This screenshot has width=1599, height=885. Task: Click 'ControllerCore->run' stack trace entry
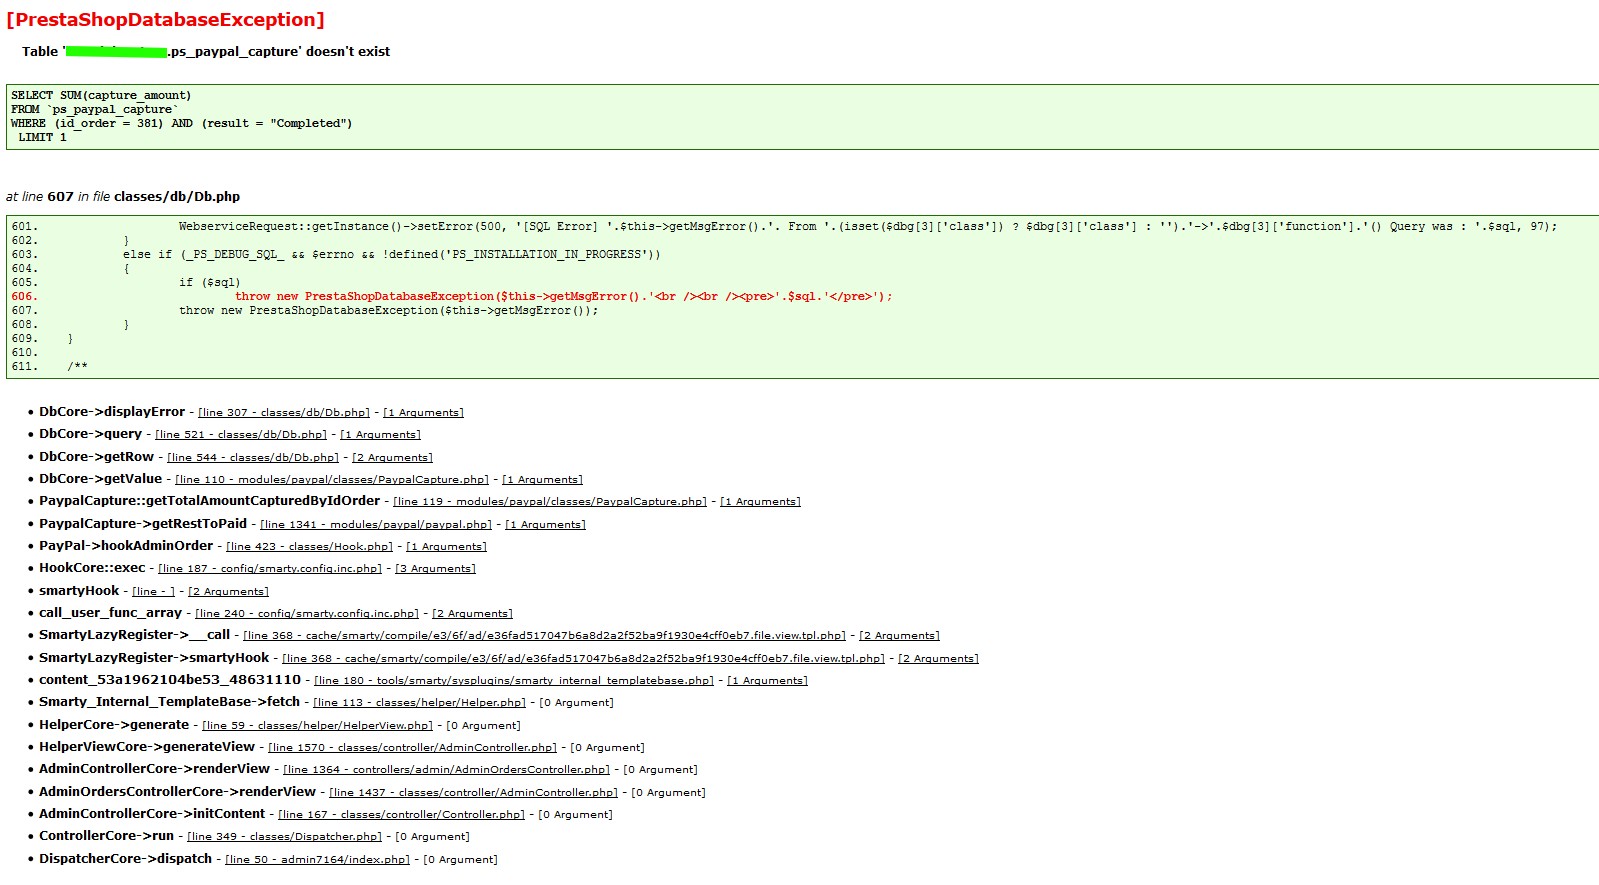107,836
